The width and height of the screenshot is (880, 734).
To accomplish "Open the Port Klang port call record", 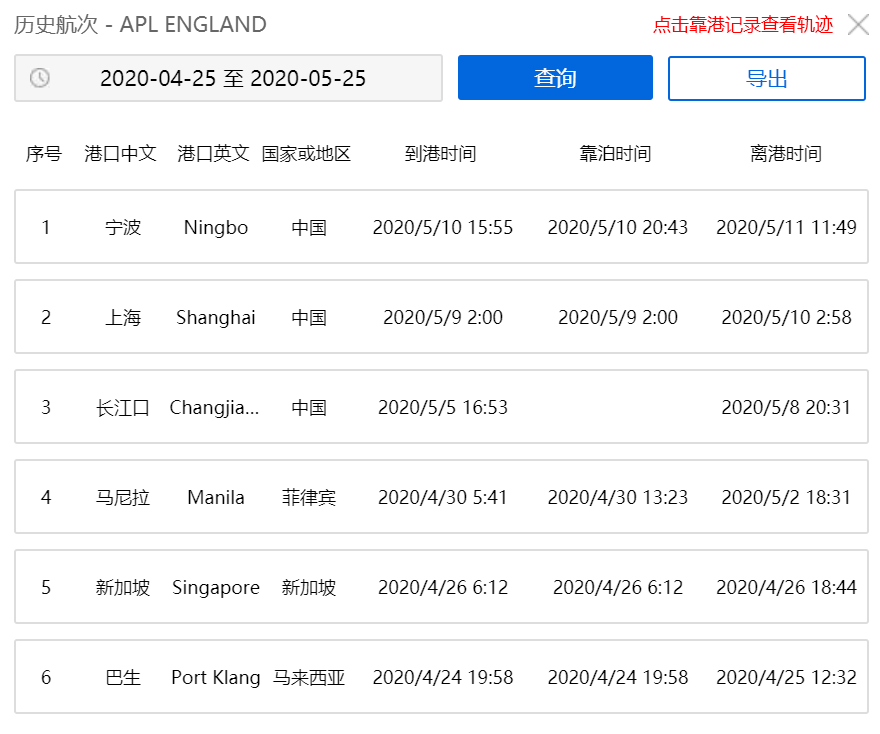I will pyautogui.click(x=441, y=677).
